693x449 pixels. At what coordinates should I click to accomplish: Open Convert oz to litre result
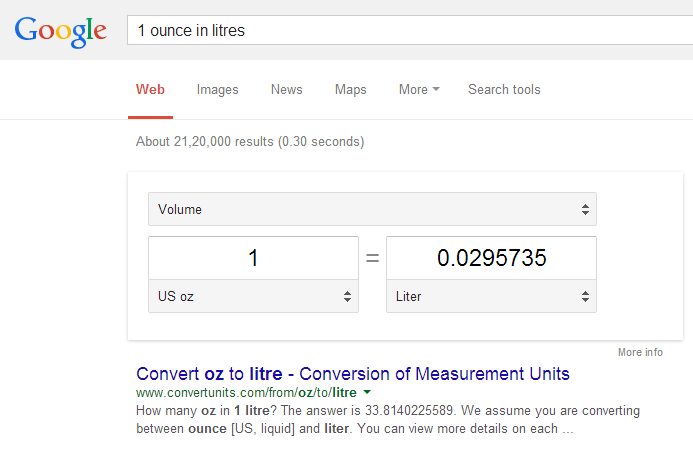coord(353,374)
